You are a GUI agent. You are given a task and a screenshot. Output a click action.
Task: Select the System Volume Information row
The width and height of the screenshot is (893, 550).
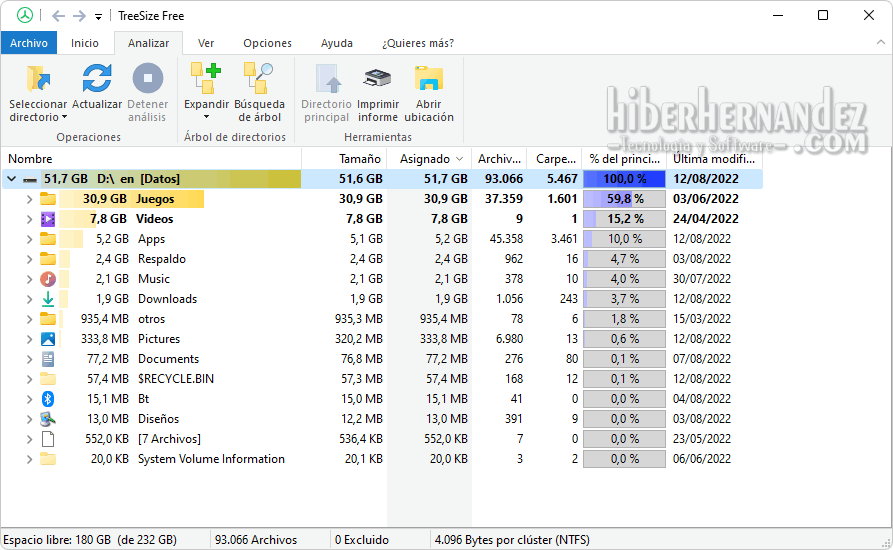382,459
